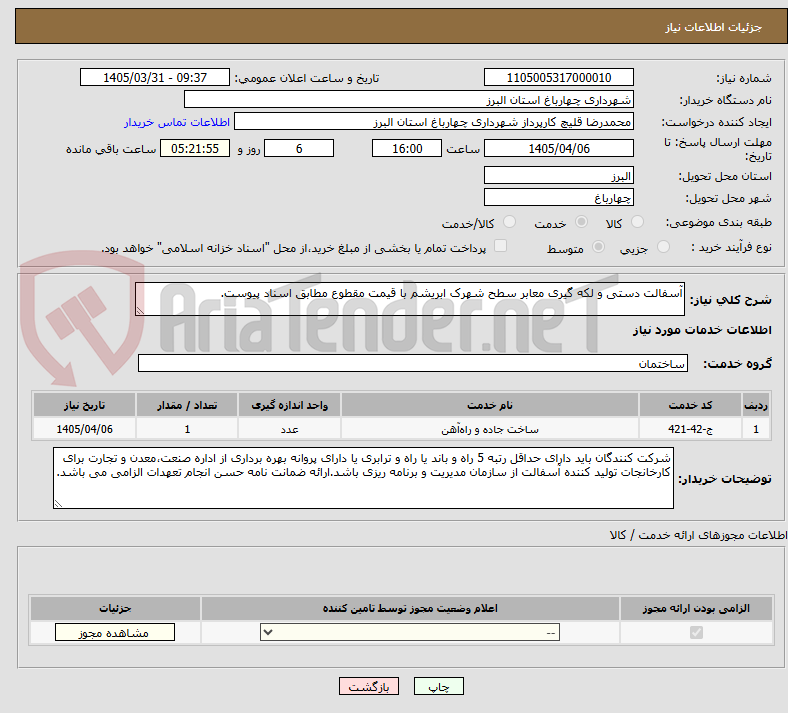Toggle the الزامی بودن ارائه مجوز checkbox
This screenshot has height=713, width=788.
pos(697,632)
